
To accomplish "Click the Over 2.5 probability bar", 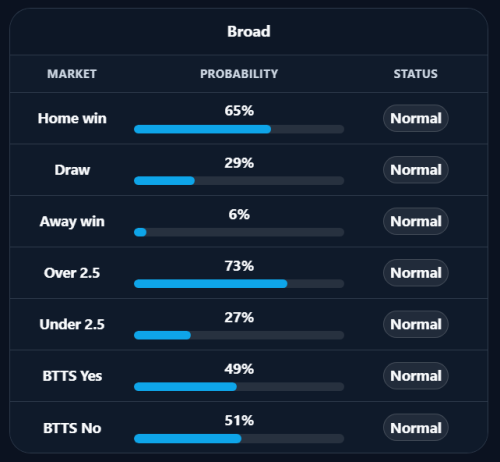I will (239, 284).
